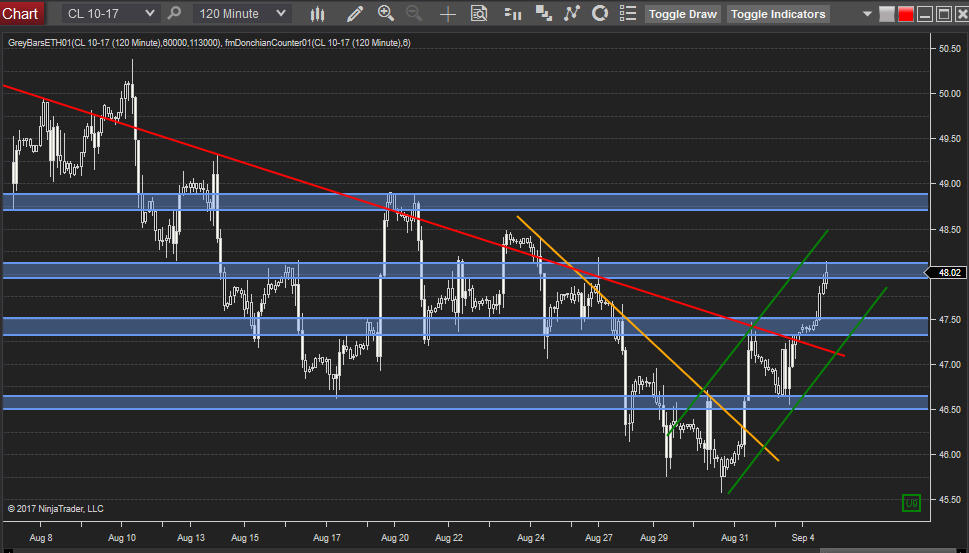Click the Aug 31 date label
The width and height of the screenshot is (969, 553).
click(x=735, y=538)
